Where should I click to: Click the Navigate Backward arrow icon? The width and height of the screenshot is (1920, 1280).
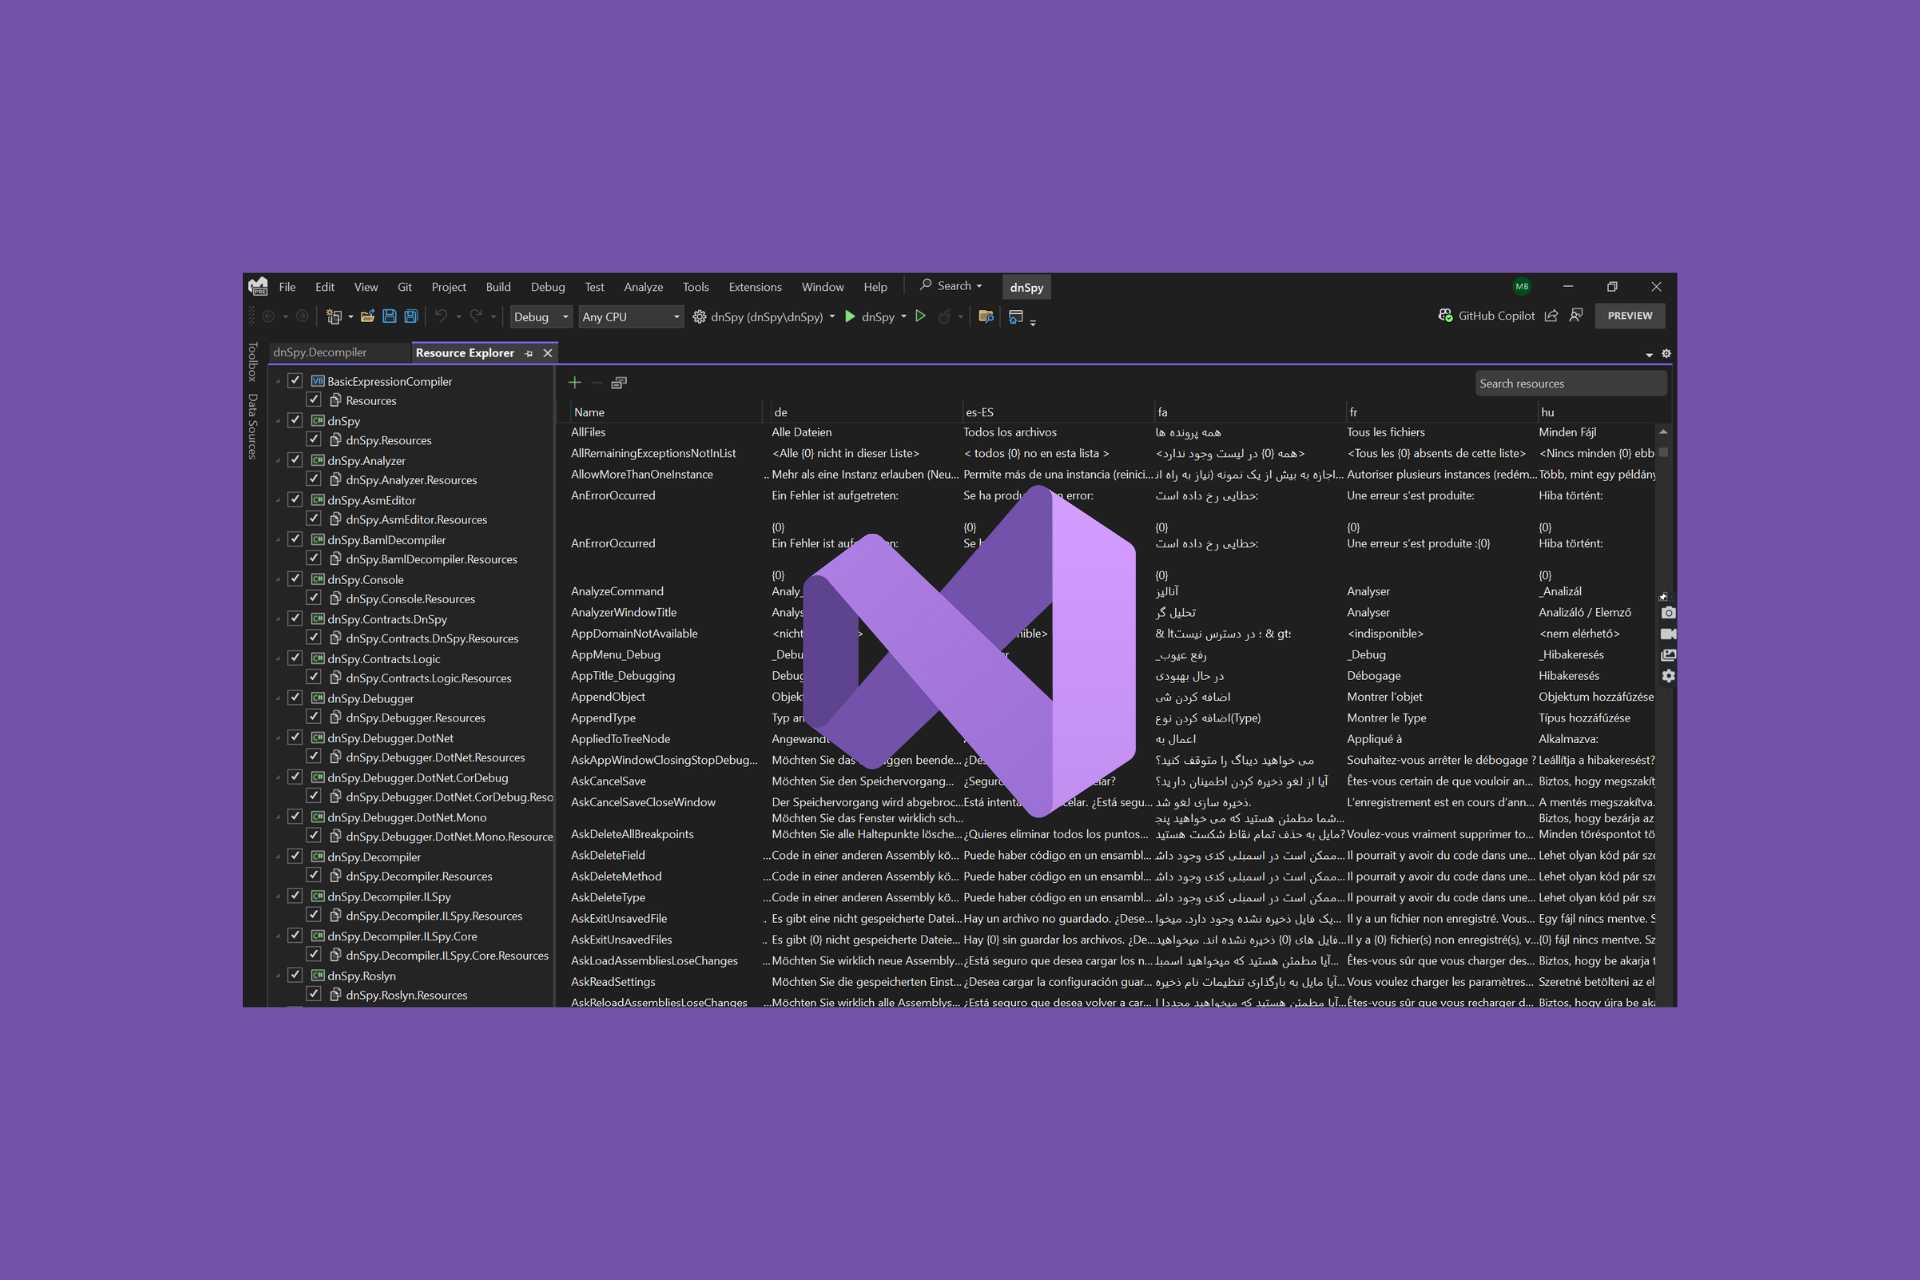(268, 317)
